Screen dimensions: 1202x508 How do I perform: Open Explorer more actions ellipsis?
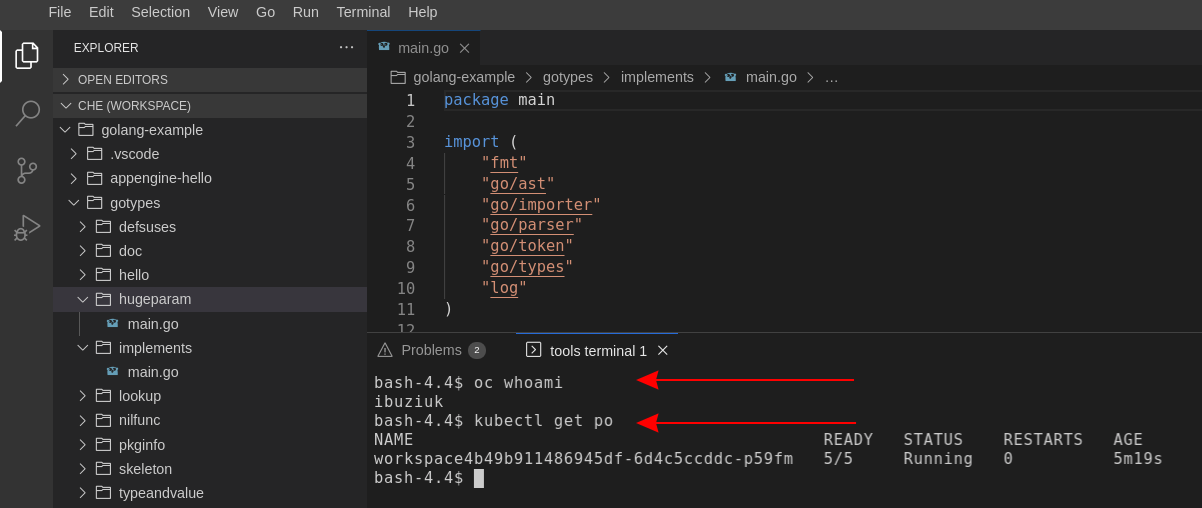click(346, 47)
